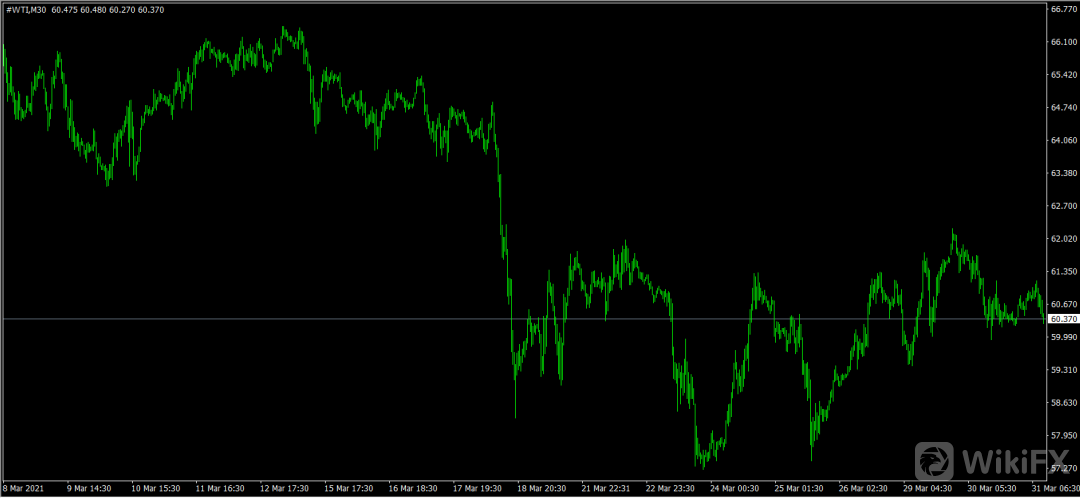Click the 64.740 price scale label

1062,108
